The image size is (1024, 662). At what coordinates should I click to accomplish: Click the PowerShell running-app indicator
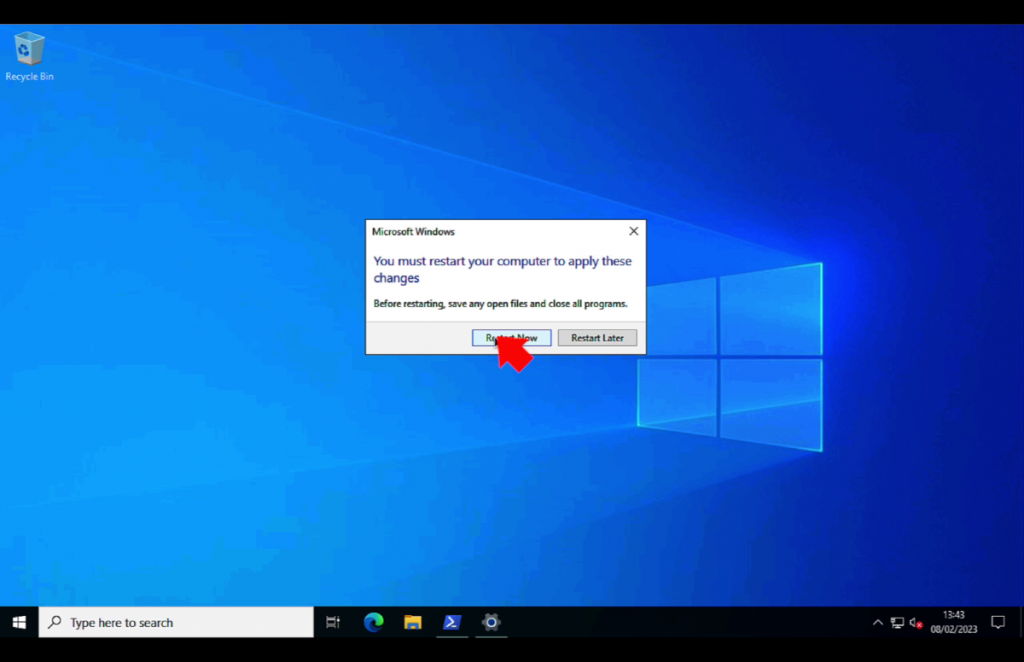coord(451,636)
